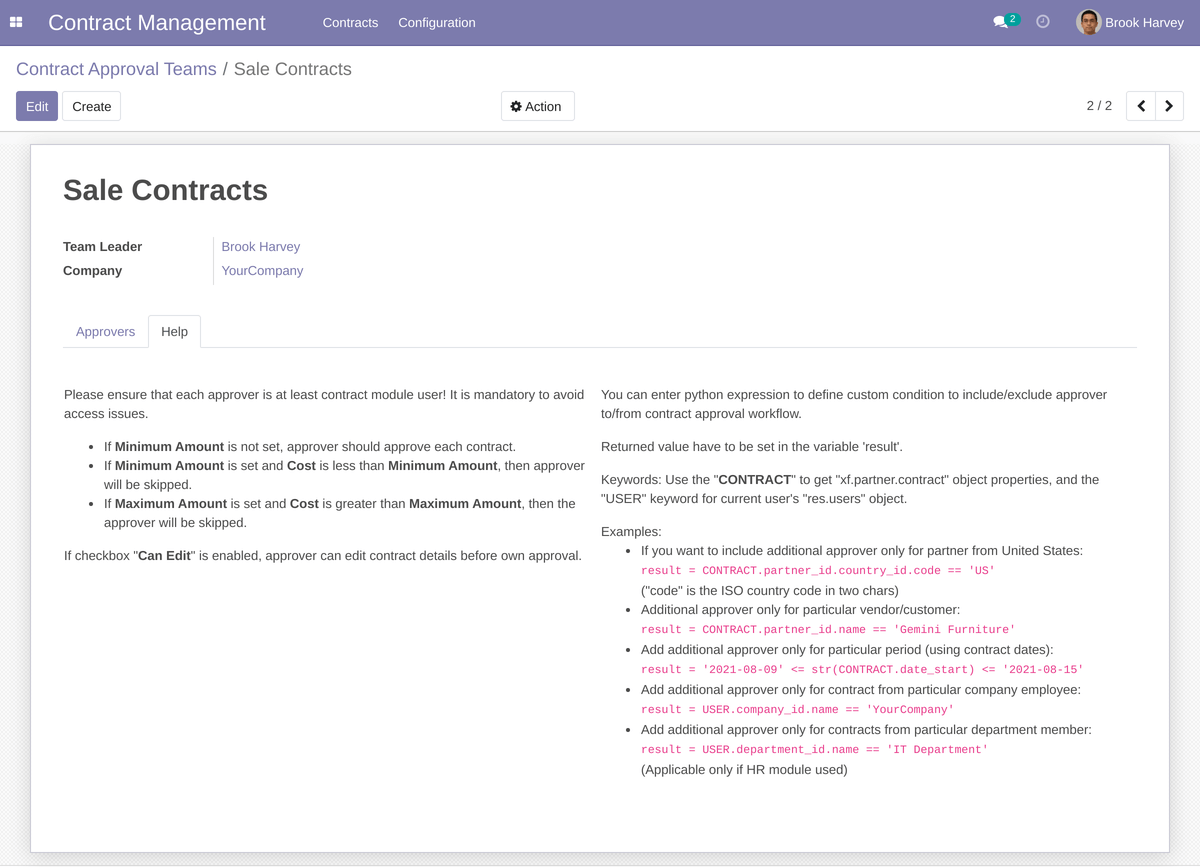
Task: Select the Help tab
Action: pyautogui.click(x=174, y=332)
